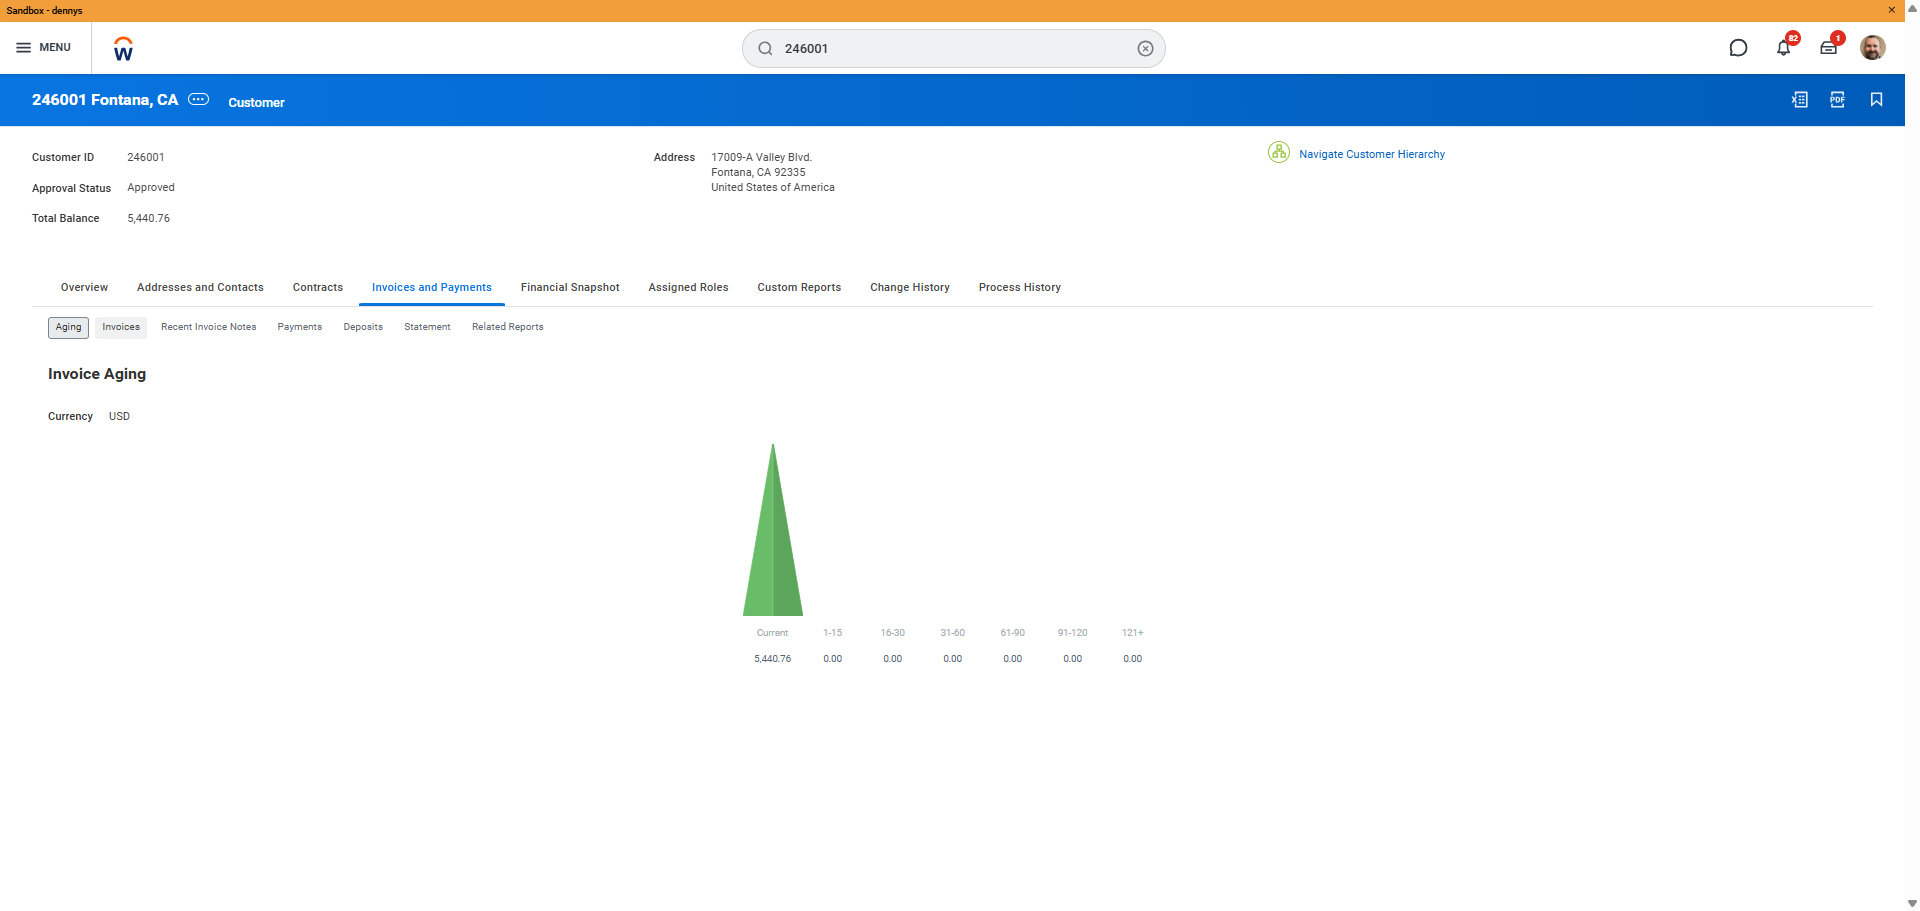The width and height of the screenshot is (1920, 911).
Task: Select the Aging sub-tab toggle
Action: (68, 327)
